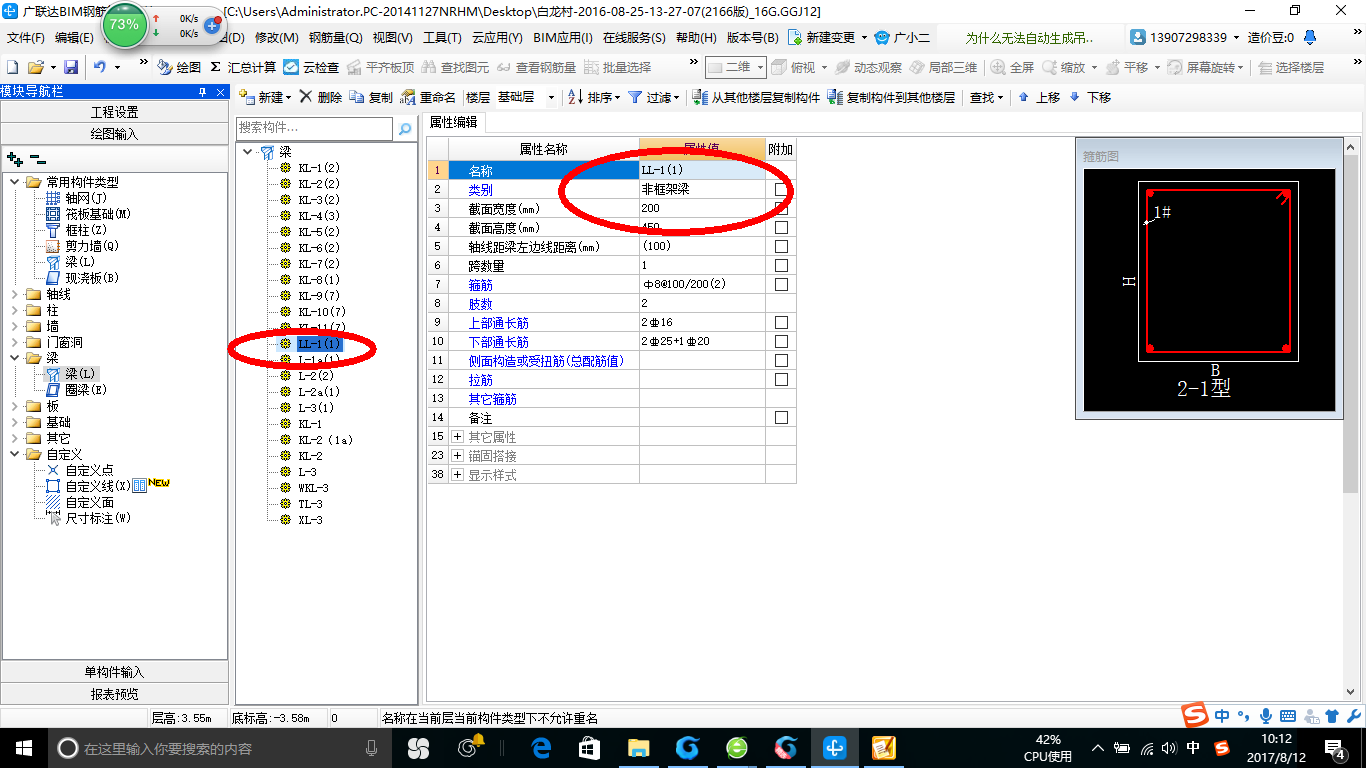Open the 钢筋量(Q) menu
The width and height of the screenshot is (1366, 768).
pyautogui.click(x=336, y=37)
